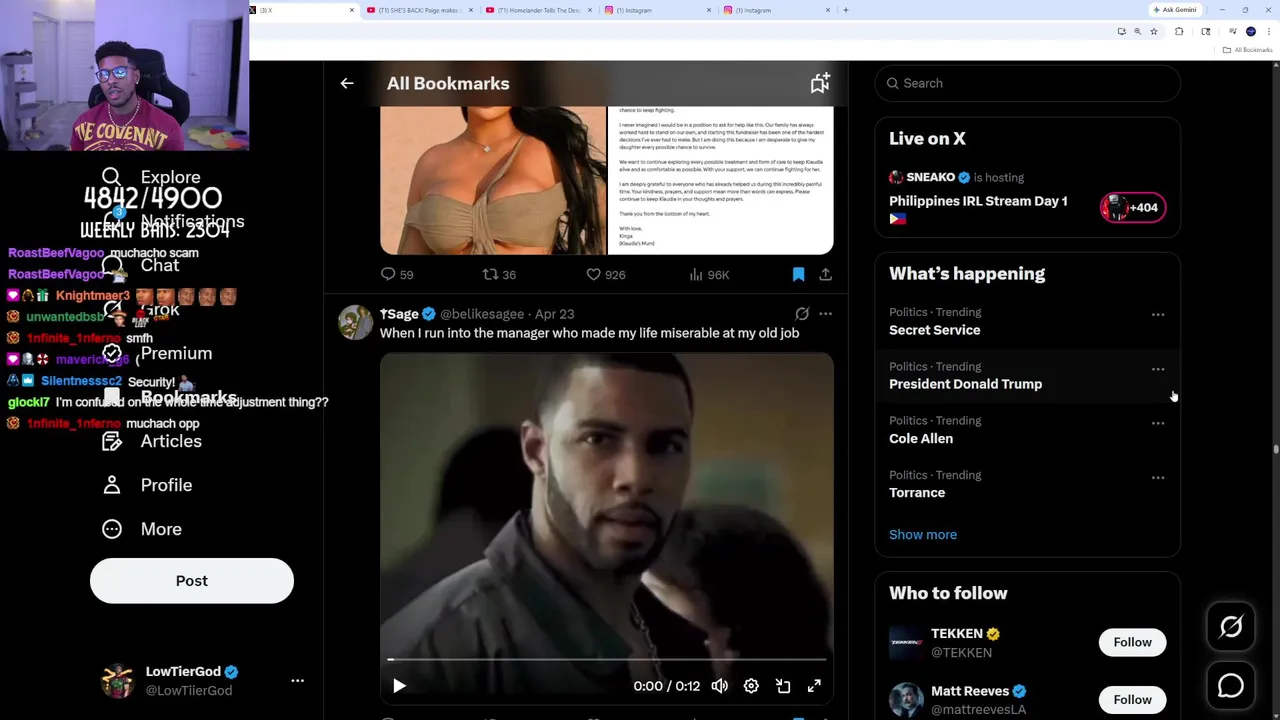Open a new browser tab
The height and width of the screenshot is (720, 1280).
point(846,10)
